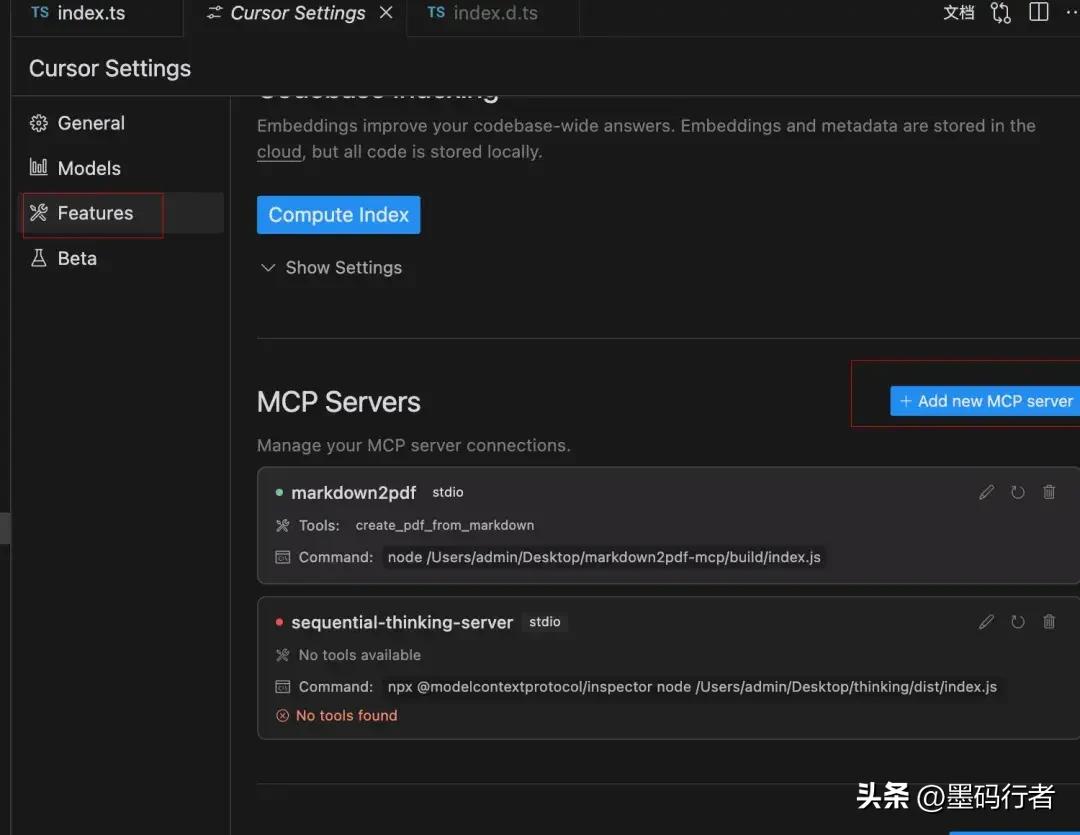
Task: Select the Models chart icon
Action: tap(39, 168)
